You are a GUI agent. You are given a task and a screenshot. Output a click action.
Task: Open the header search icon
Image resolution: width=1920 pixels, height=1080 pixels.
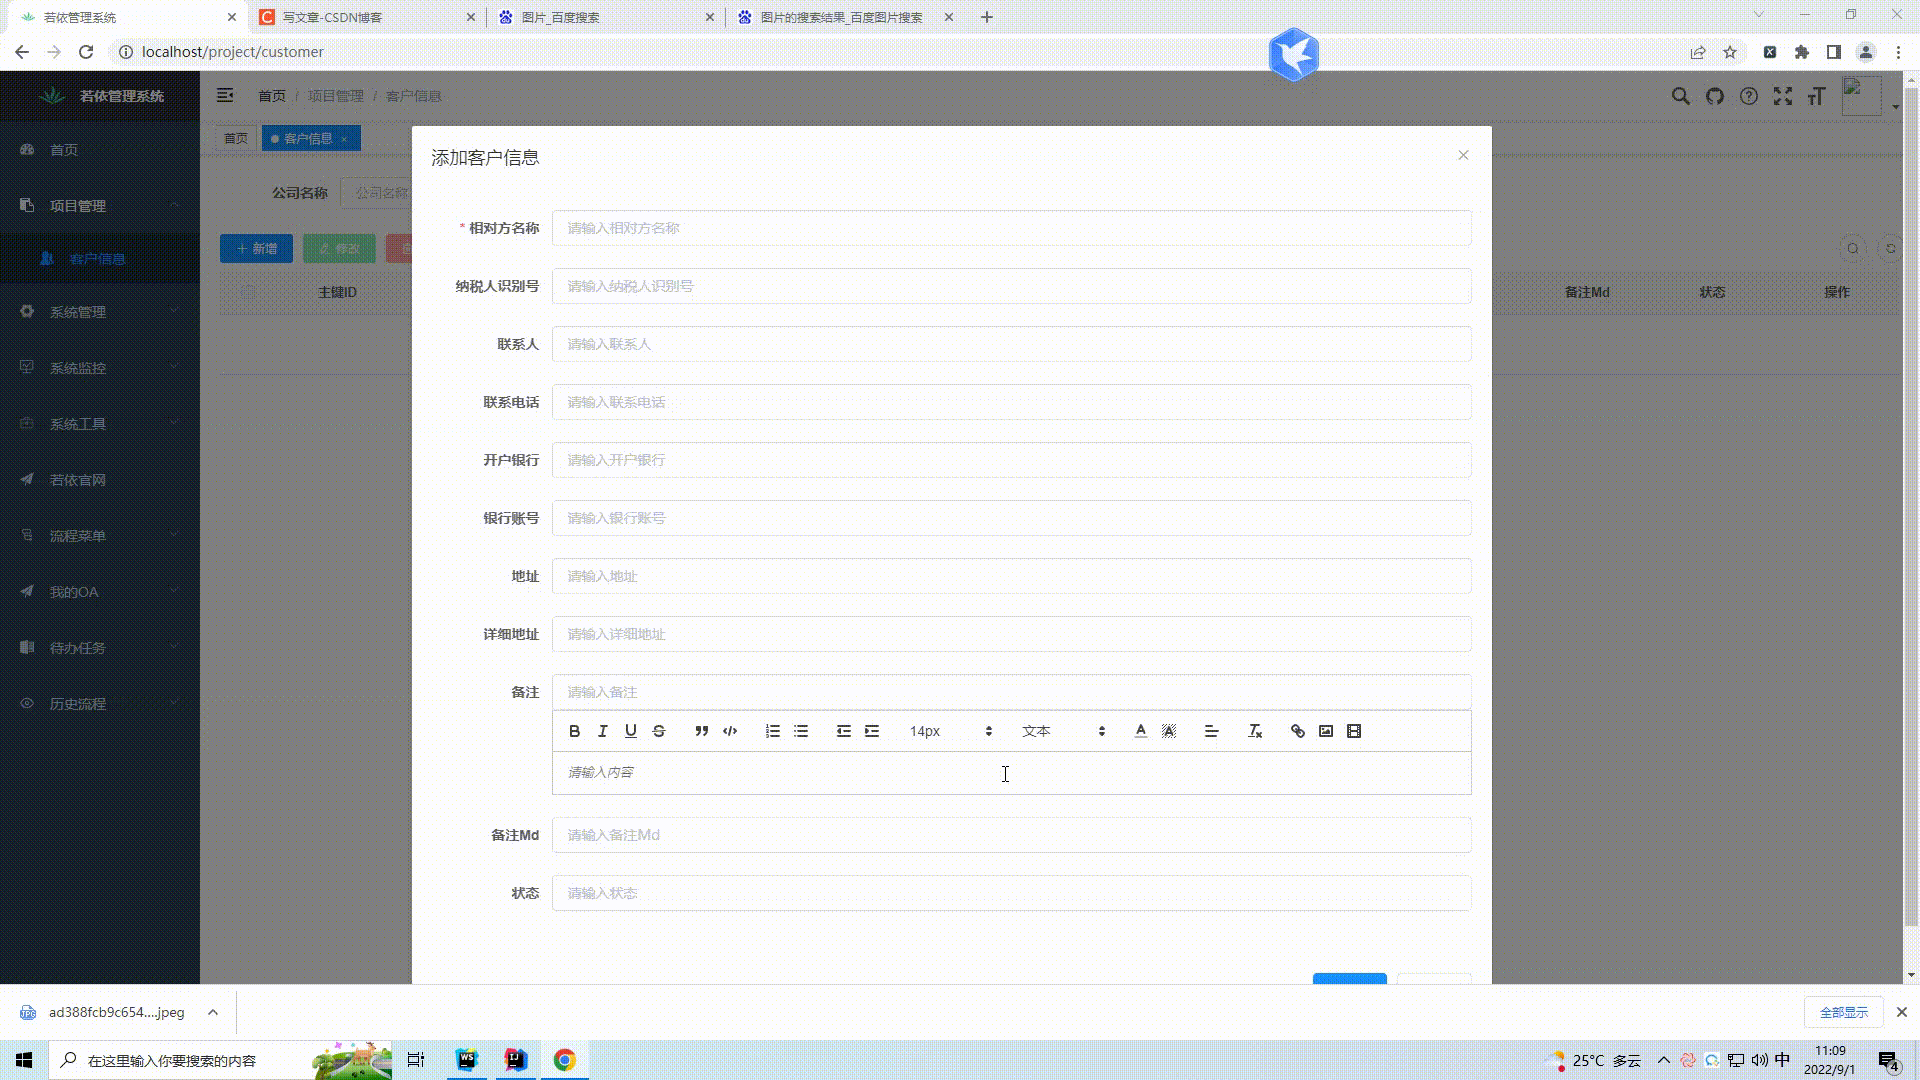coord(1680,96)
